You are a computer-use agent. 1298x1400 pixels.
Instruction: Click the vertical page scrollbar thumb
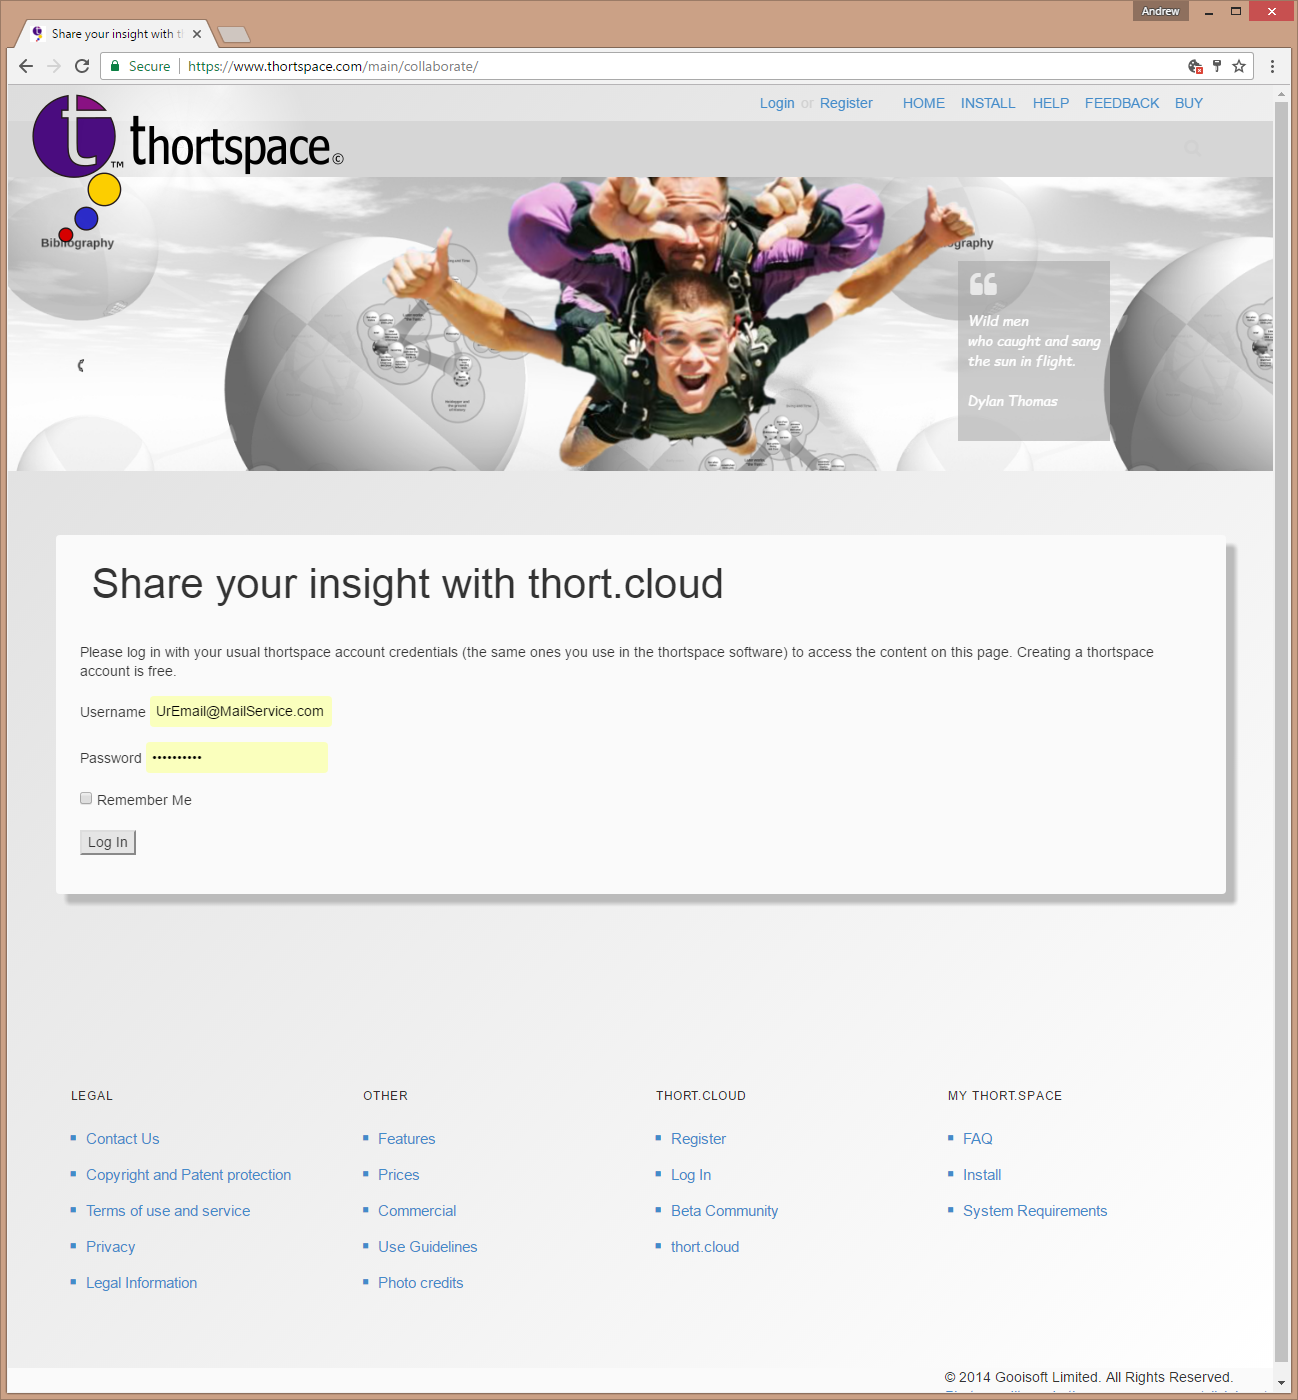click(1281, 732)
